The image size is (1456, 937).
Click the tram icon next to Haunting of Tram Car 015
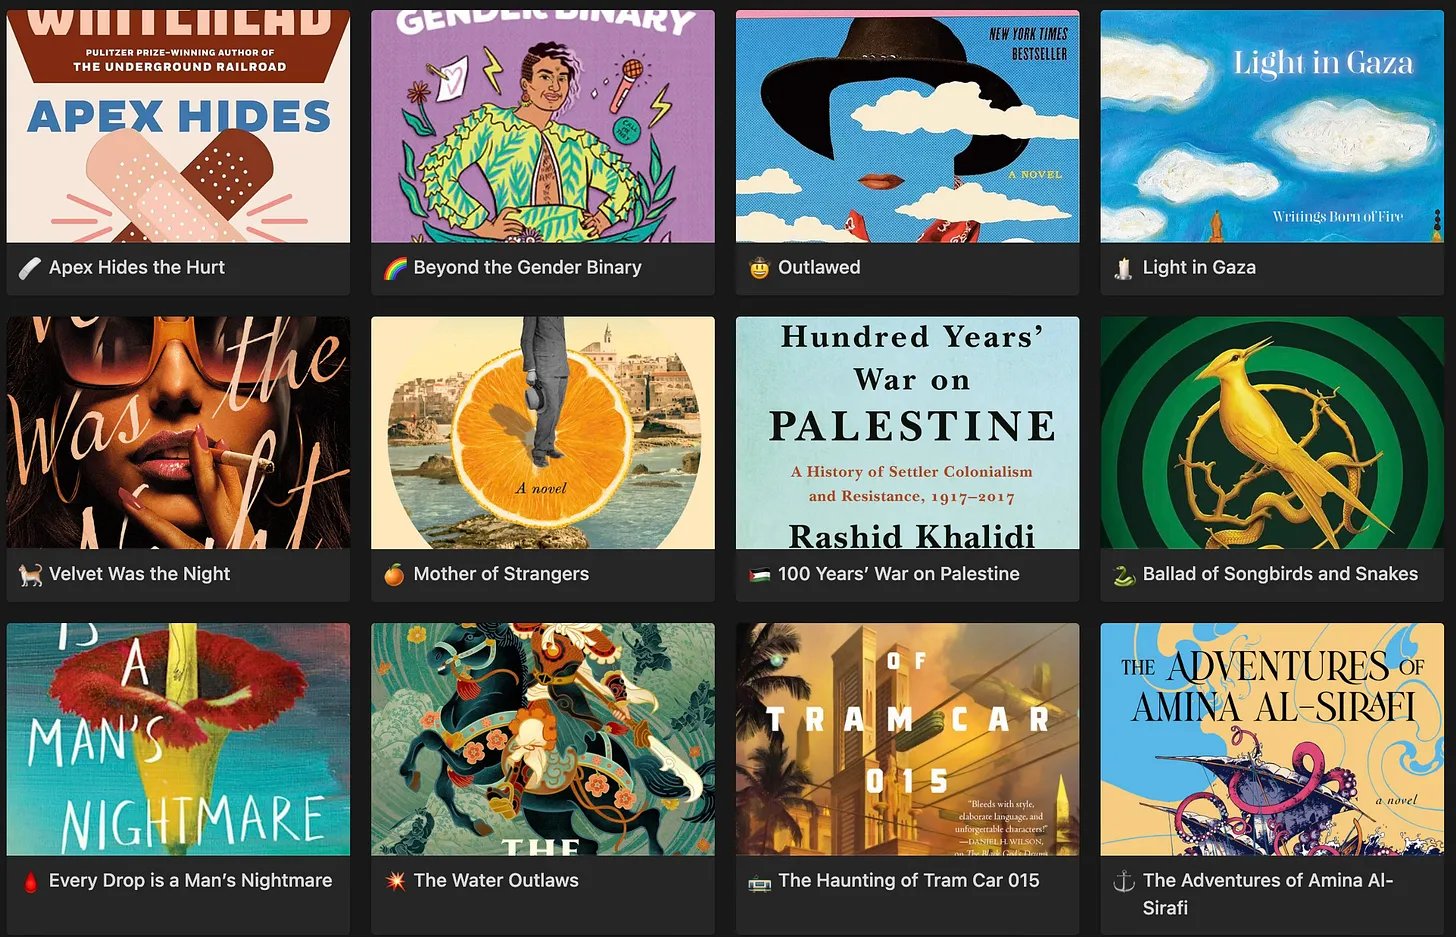point(760,881)
